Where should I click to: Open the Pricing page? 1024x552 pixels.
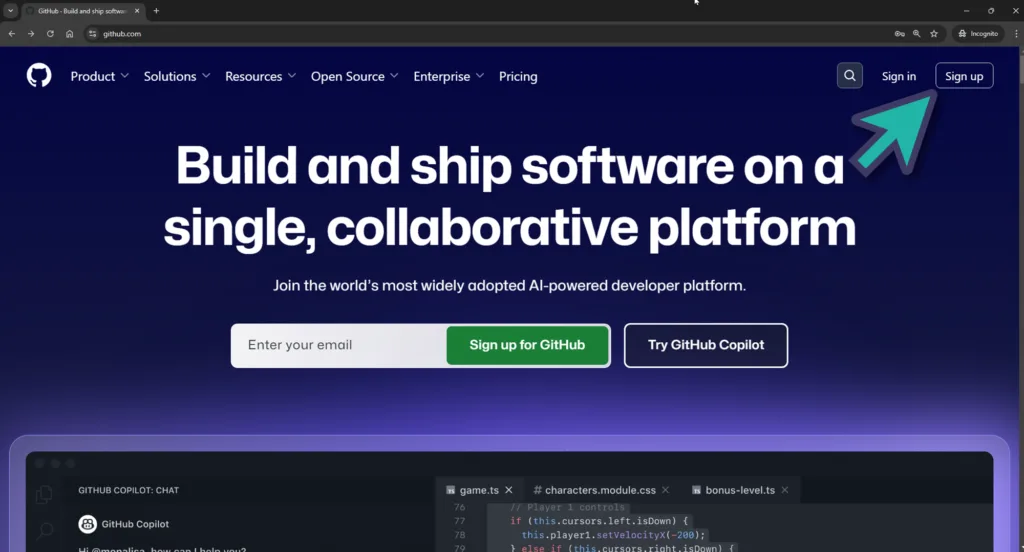pos(518,76)
